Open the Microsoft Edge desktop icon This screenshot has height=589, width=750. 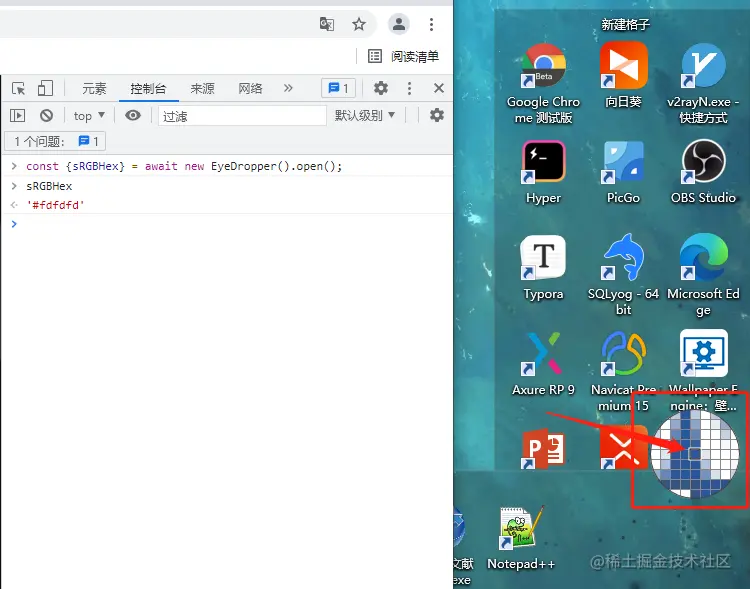coord(703,275)
